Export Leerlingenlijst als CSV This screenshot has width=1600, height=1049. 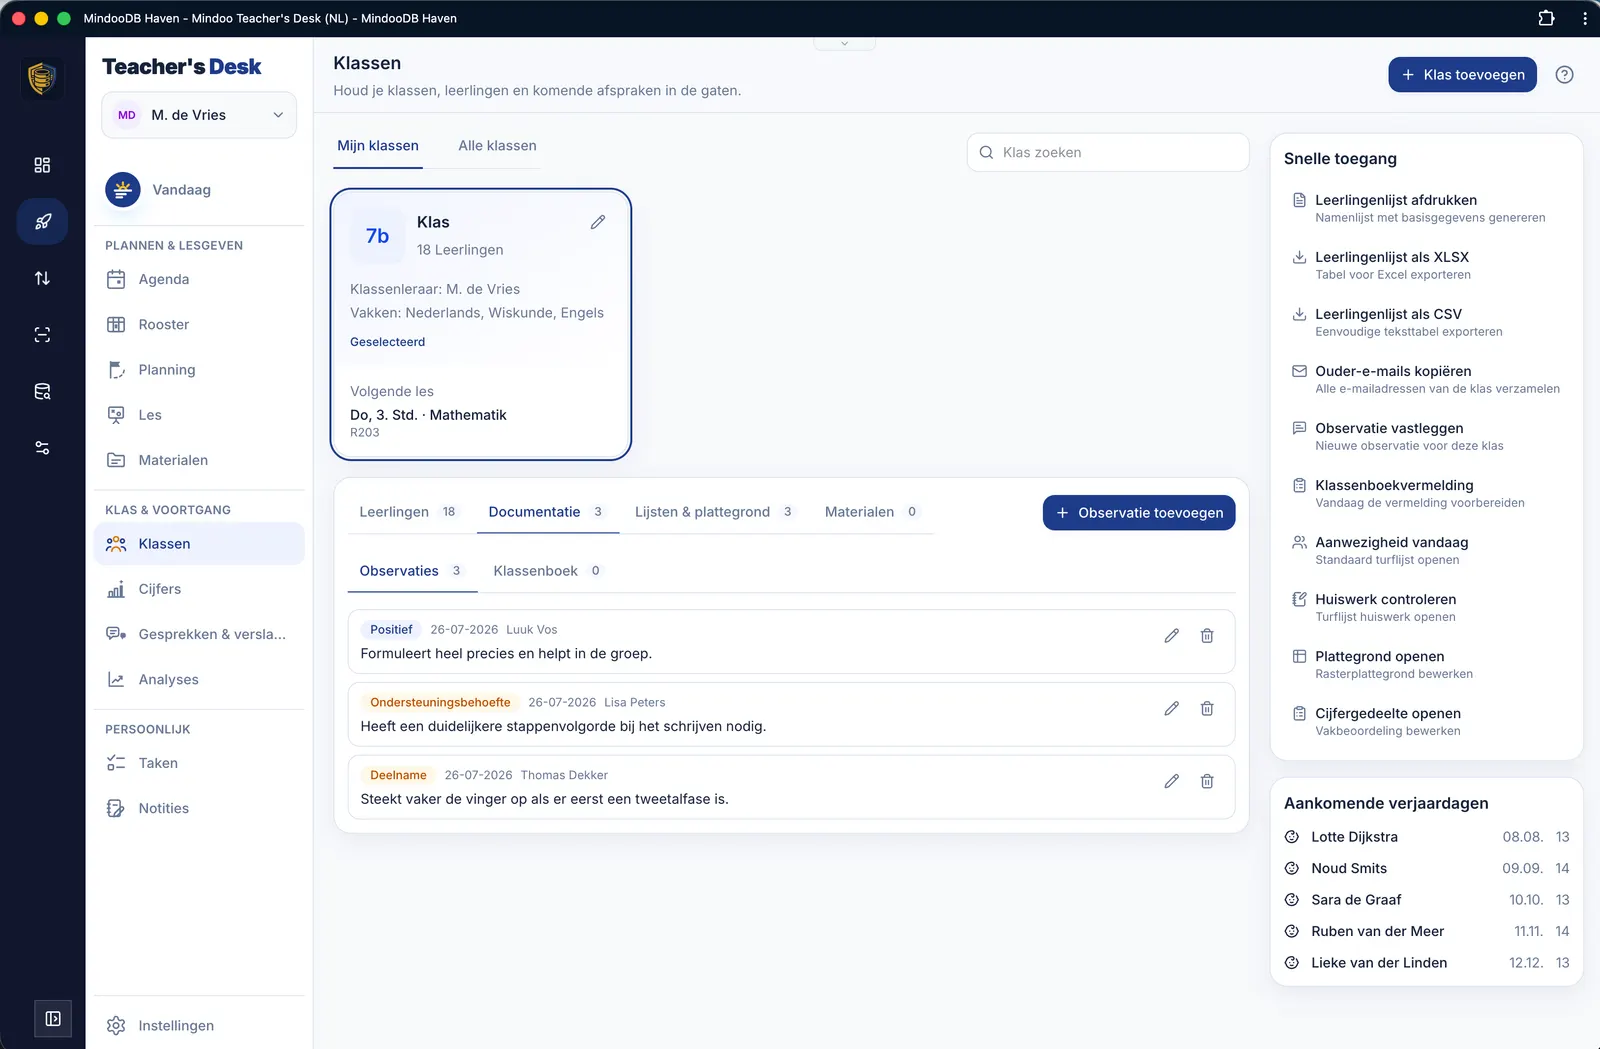click(x=1426, y=322)
